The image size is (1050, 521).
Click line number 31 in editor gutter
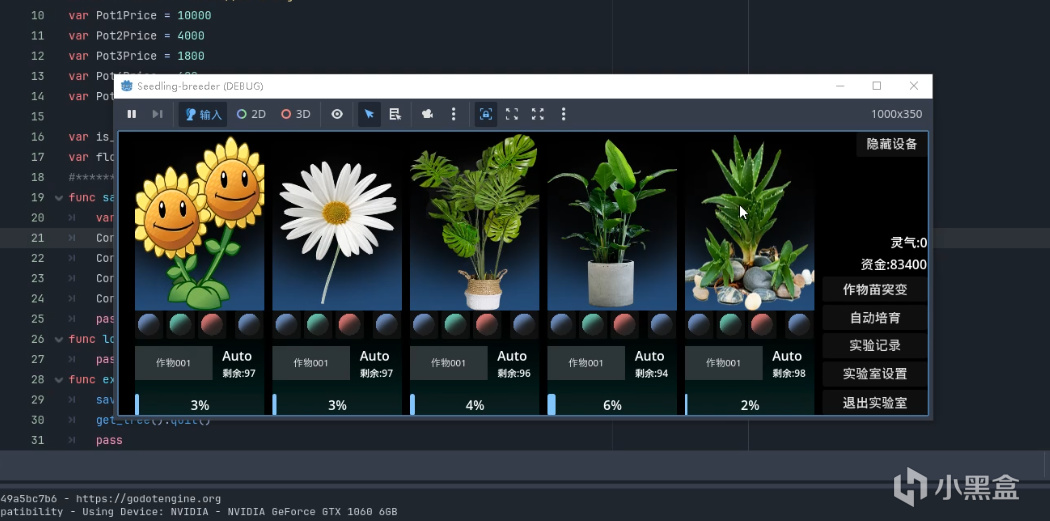(x=38, y=440)
